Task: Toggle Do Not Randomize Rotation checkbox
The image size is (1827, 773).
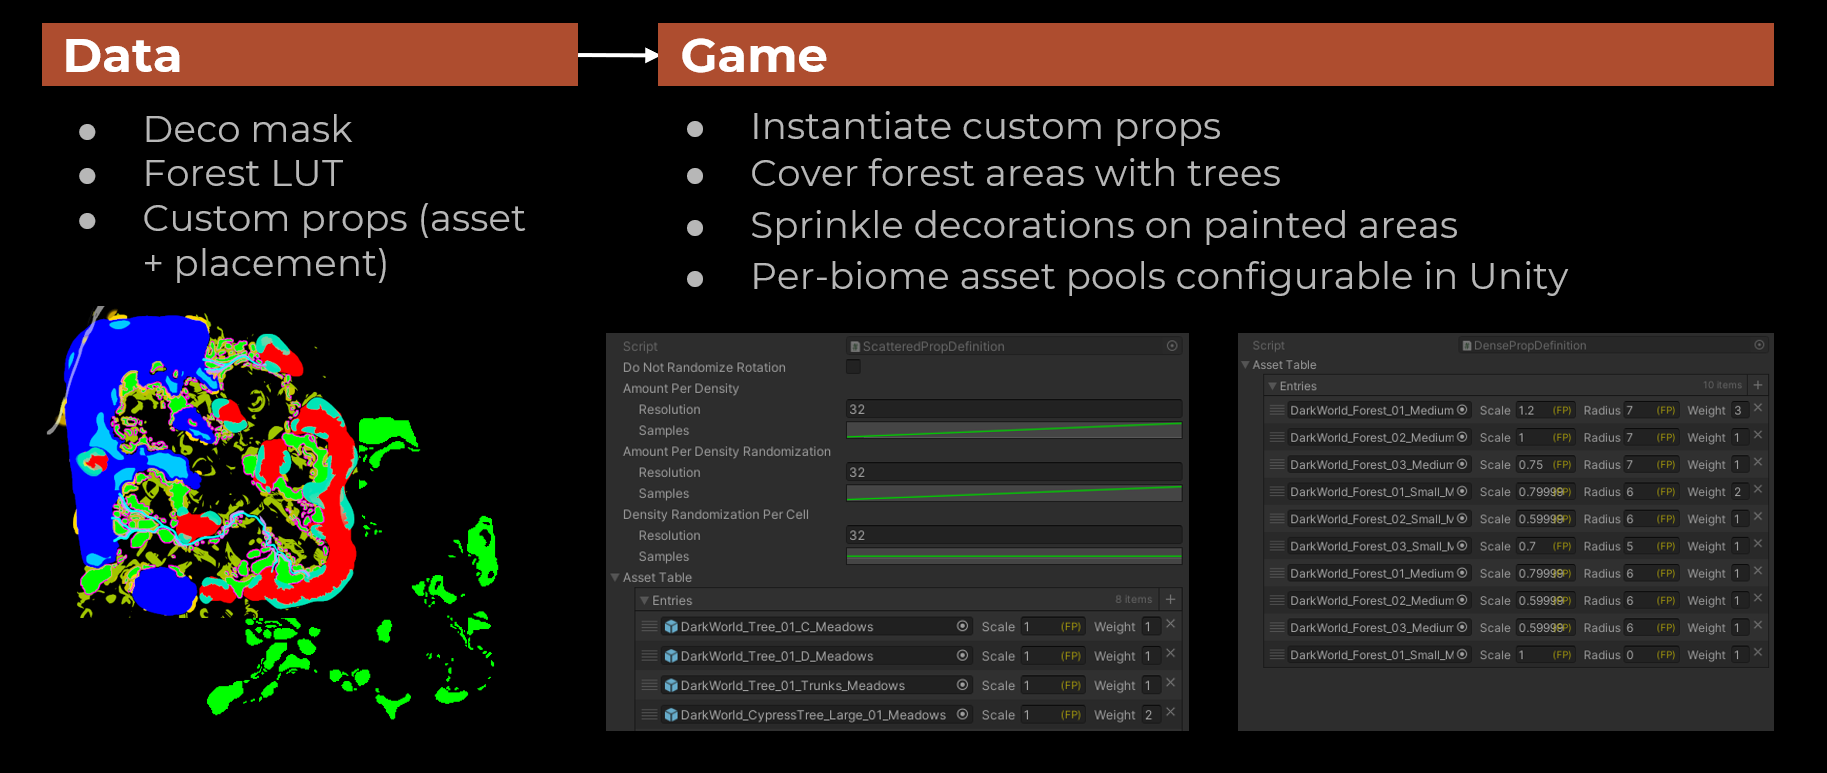Action: click(x=853, y=367)
